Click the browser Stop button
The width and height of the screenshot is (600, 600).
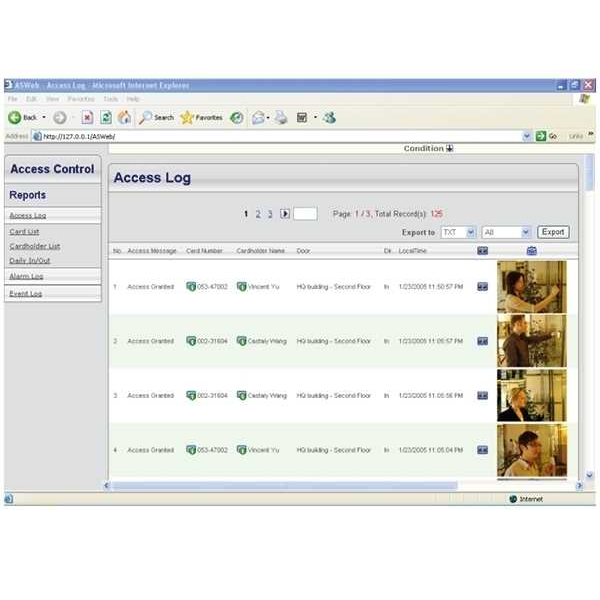pyautogui.click(x=87, y=117)
